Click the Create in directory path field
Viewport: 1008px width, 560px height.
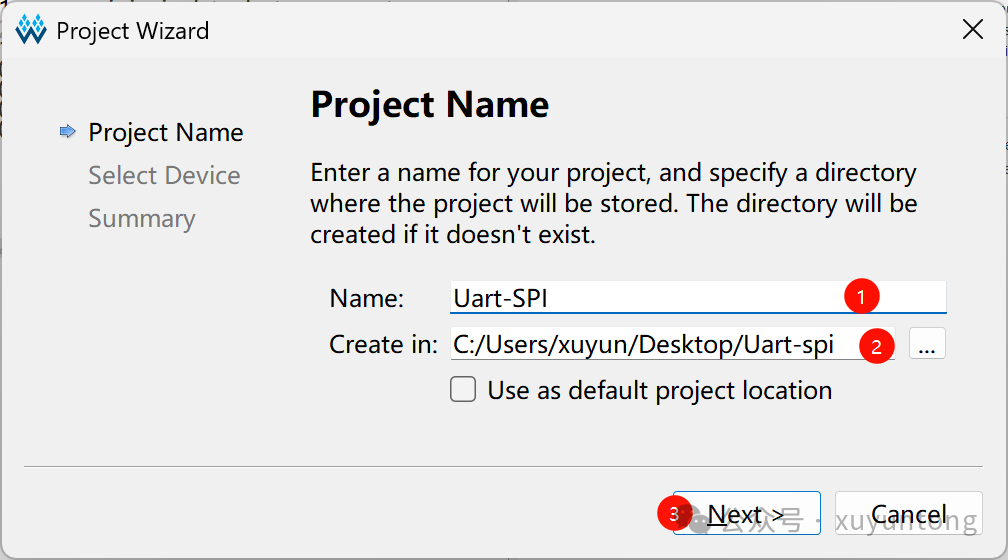click(x=672, y=344)
